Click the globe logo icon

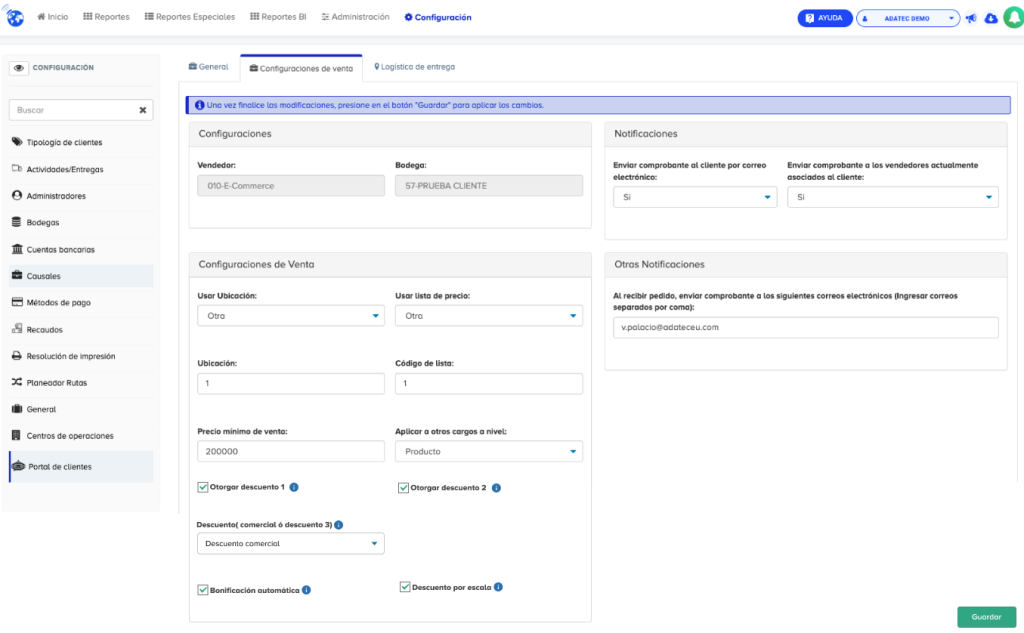14,16
